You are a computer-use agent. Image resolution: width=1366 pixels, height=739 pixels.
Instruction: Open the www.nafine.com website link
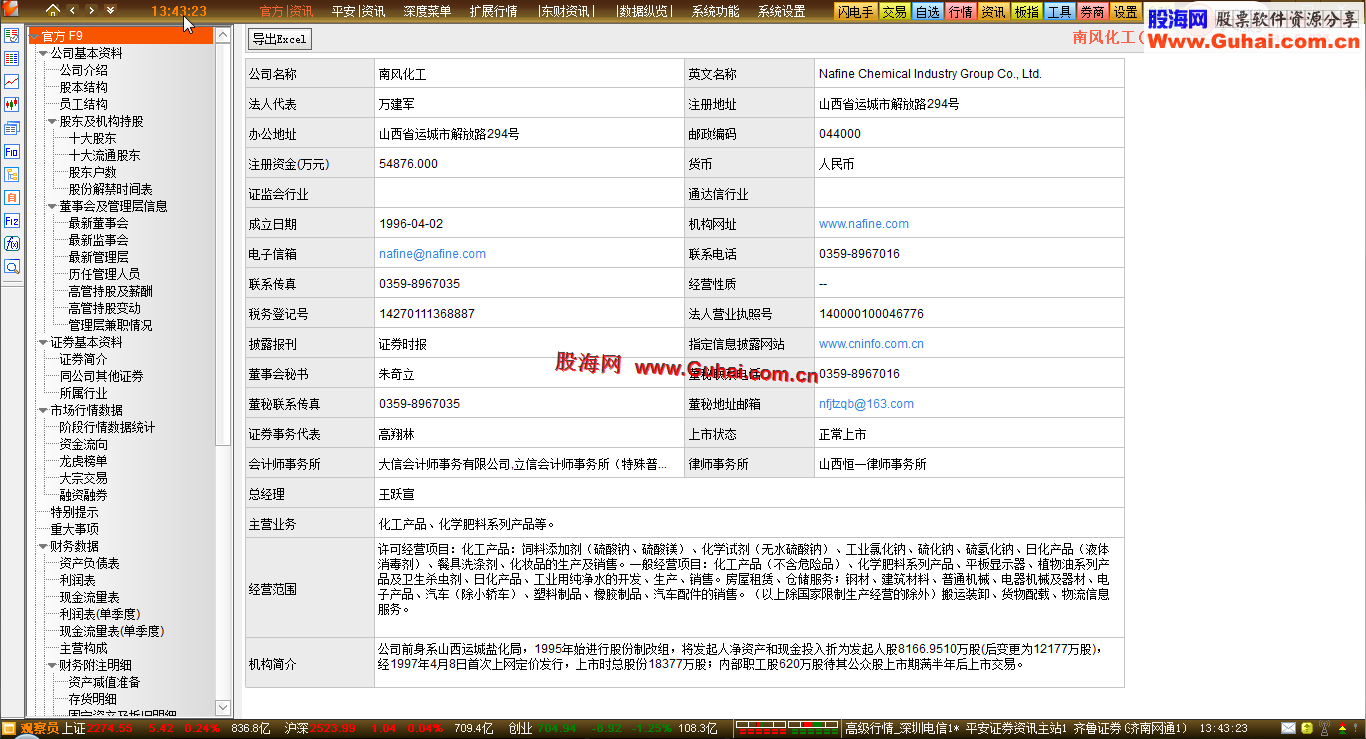click(x=864, y=224)
